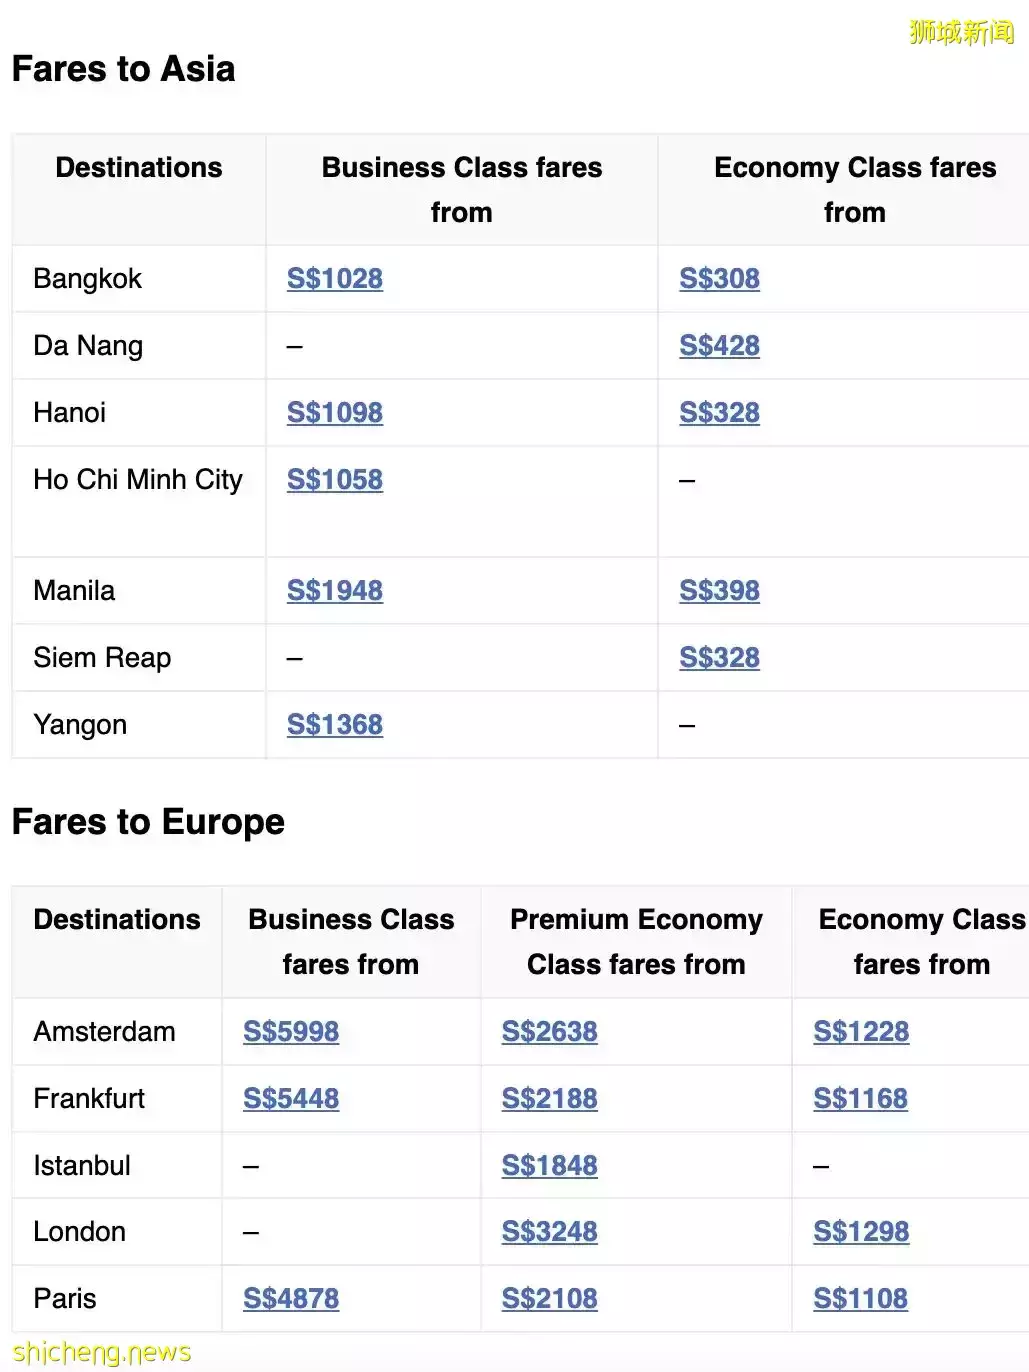Click the shicheng.news watermark text

pos(101,1353)
